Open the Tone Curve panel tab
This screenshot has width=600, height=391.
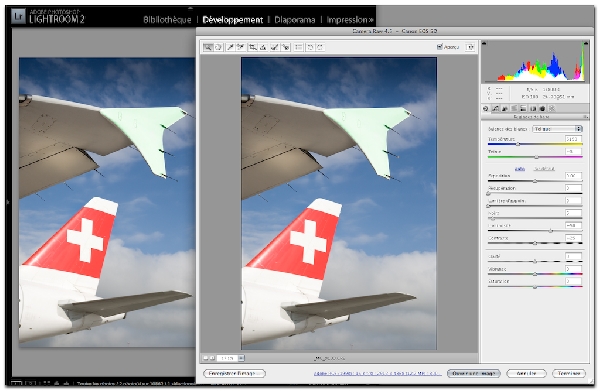coord(496,109)
